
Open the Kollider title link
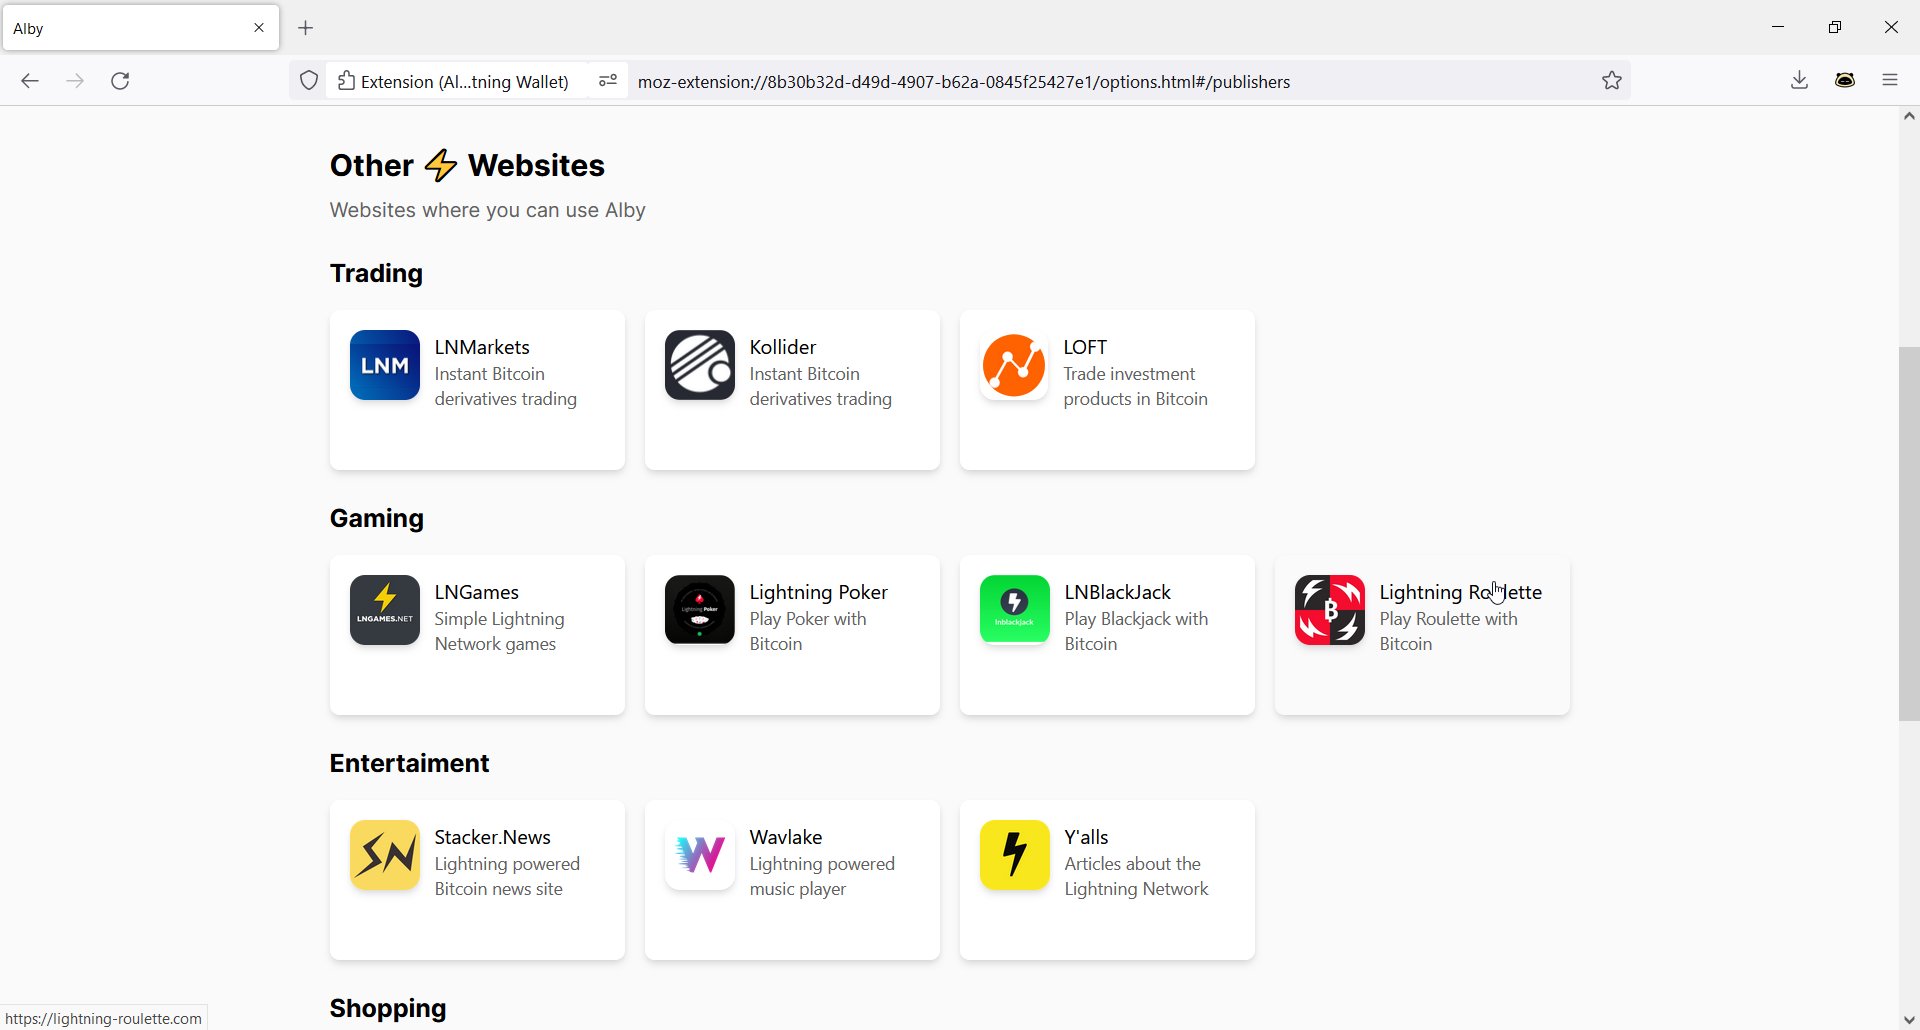pos(783,347)
